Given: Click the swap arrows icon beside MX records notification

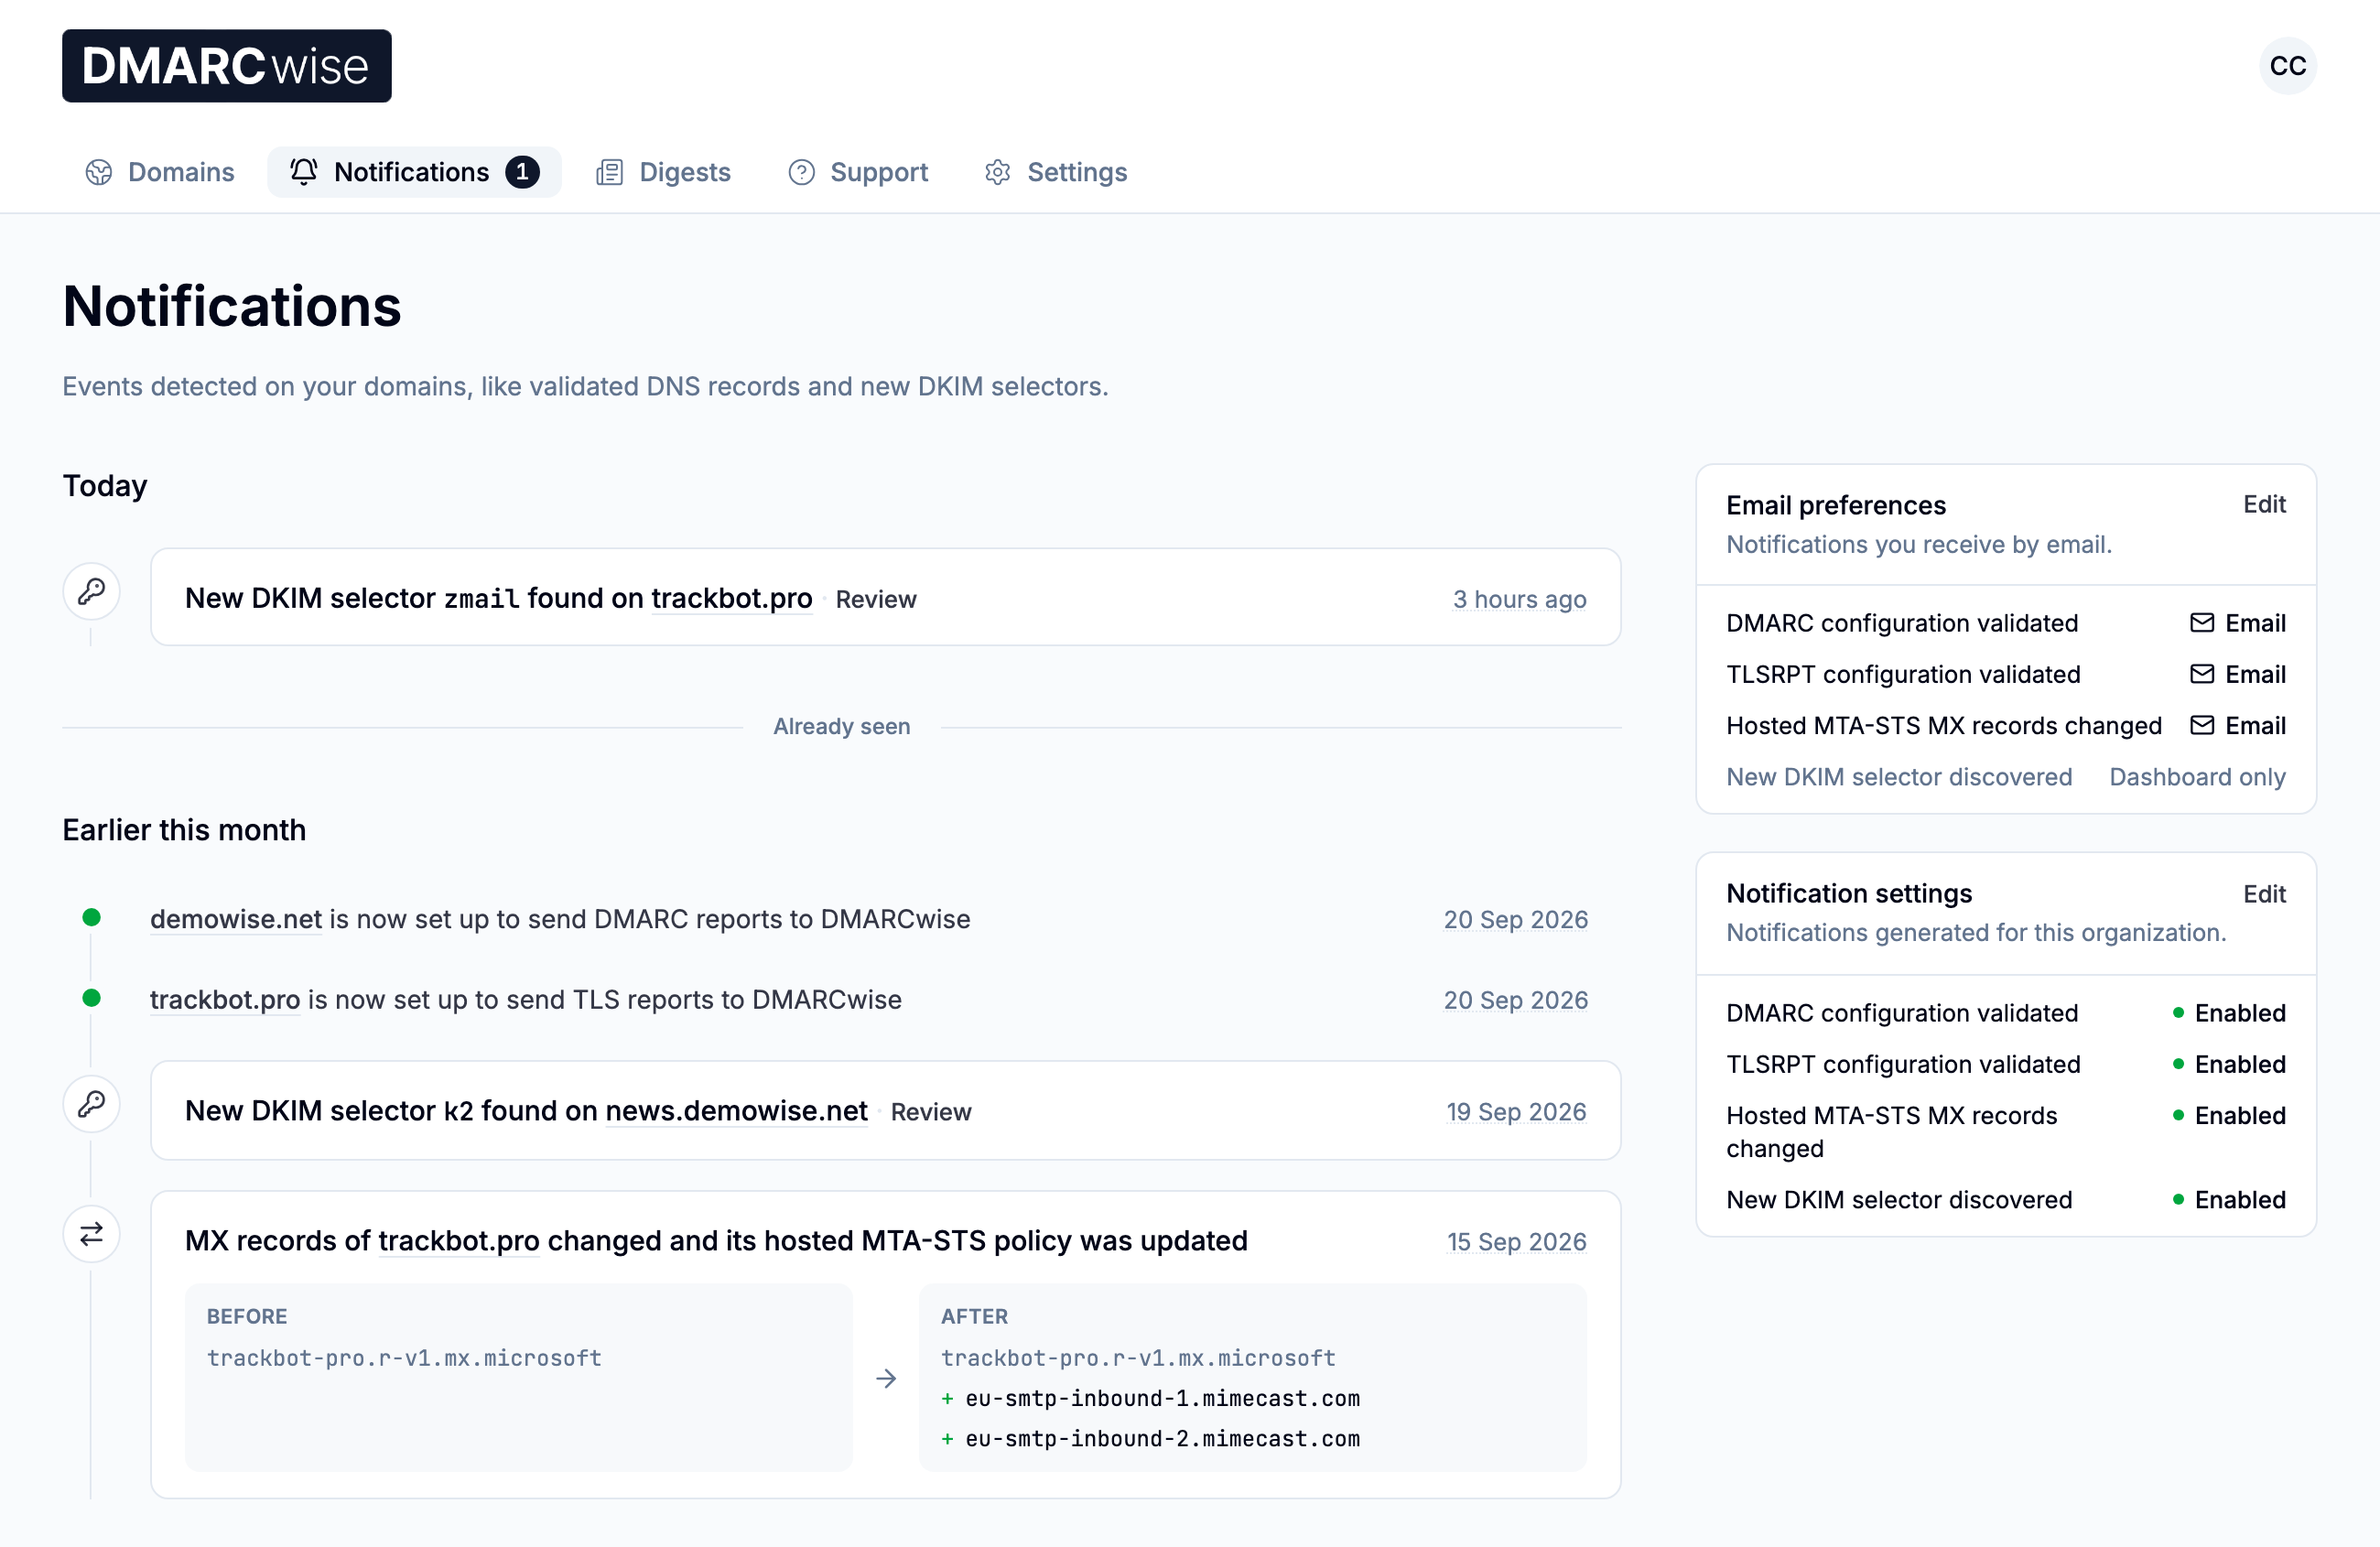Looking at the screenshot, I should [x=92, y=1234].
